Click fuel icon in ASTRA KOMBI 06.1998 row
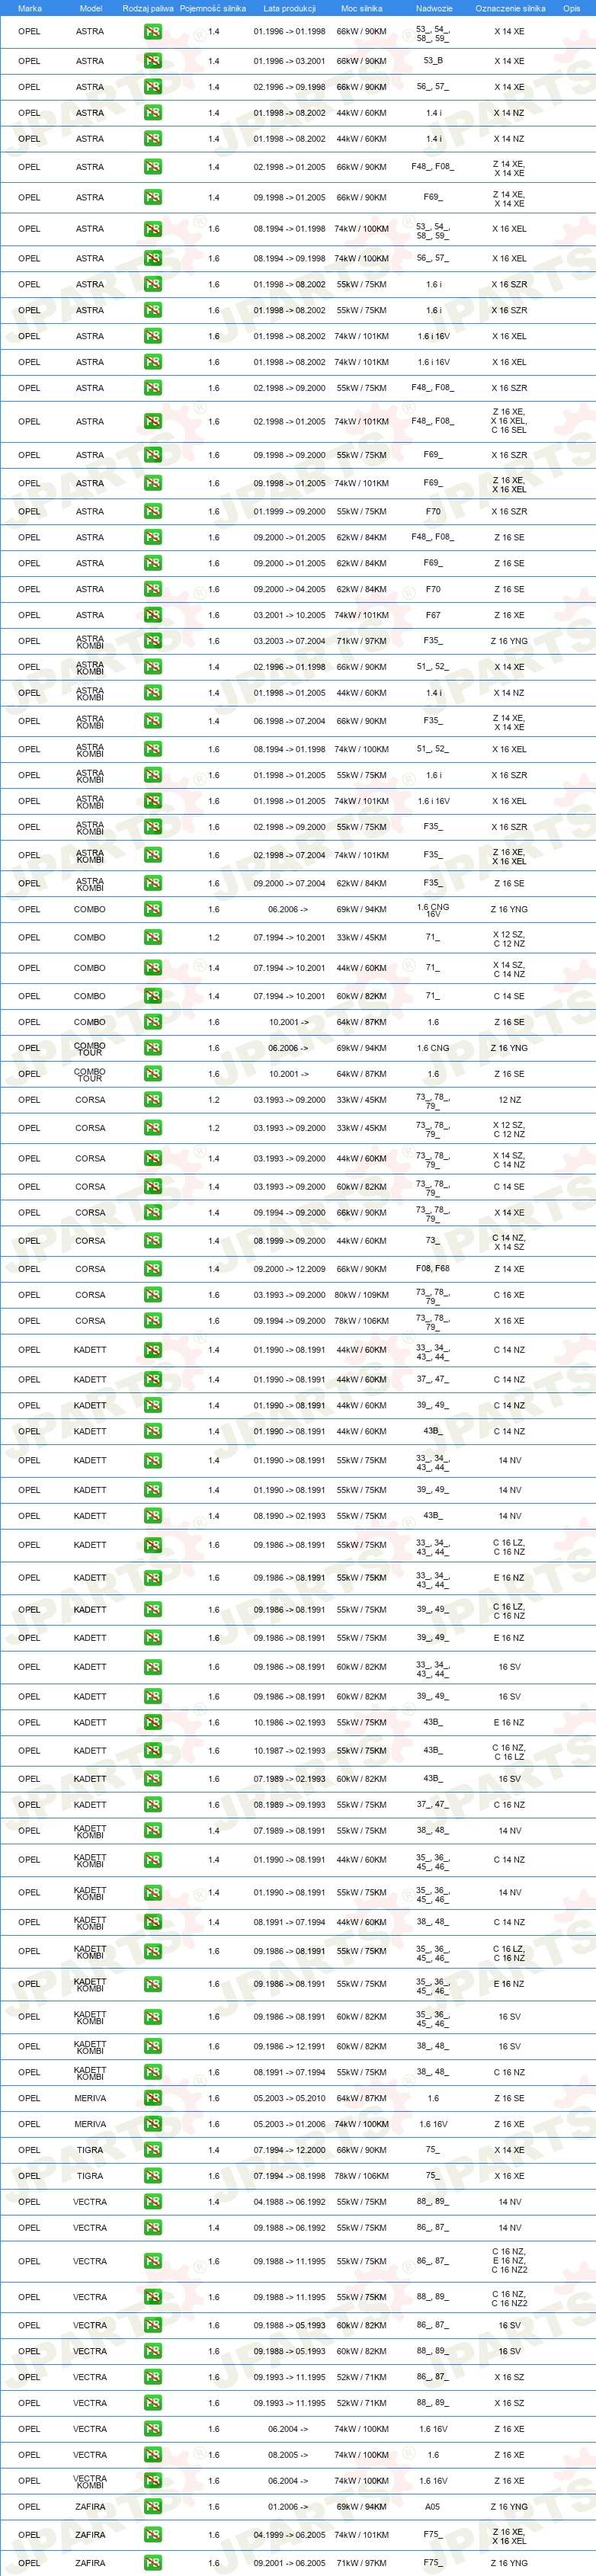 tap(153, 721)
